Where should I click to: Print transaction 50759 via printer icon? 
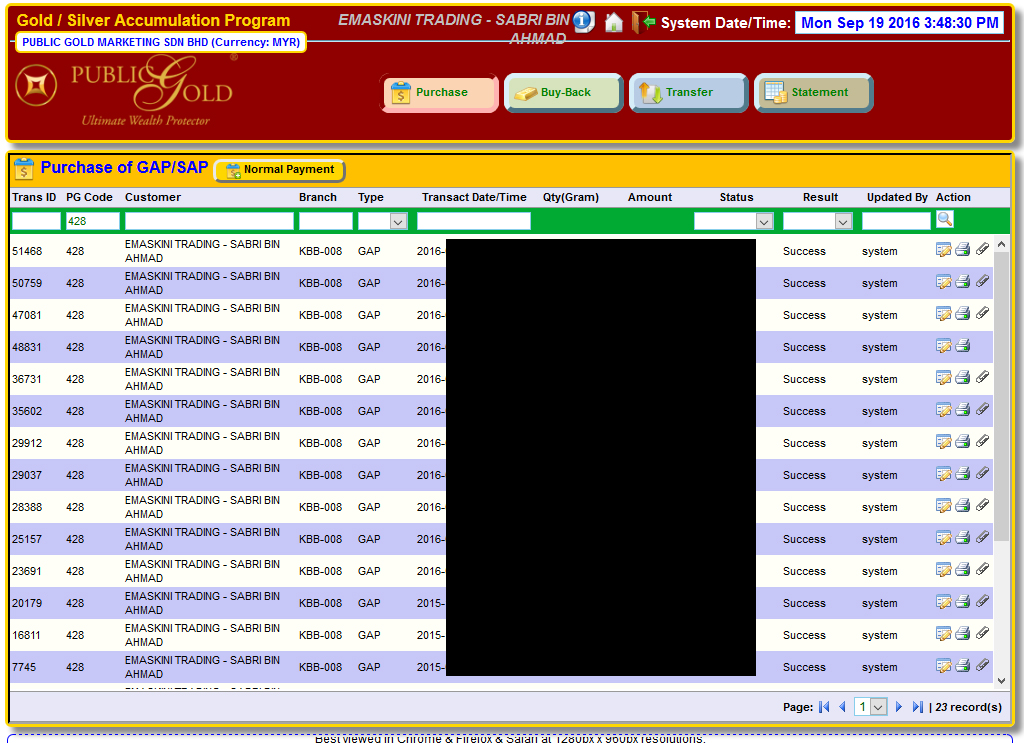pos(963,281)
